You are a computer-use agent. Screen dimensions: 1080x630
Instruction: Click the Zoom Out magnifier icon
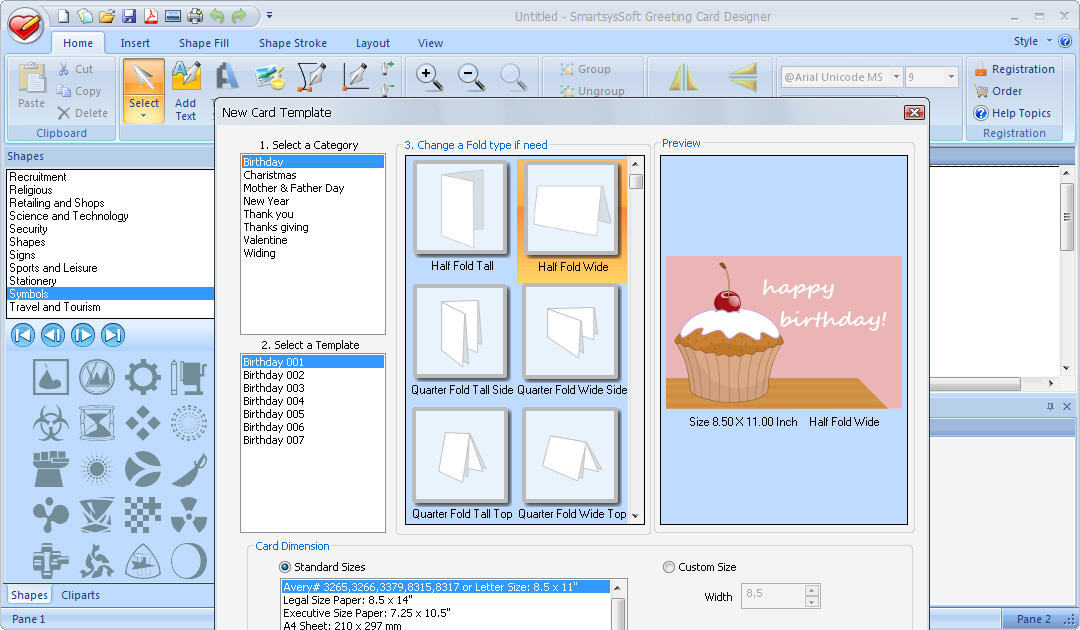470,77
